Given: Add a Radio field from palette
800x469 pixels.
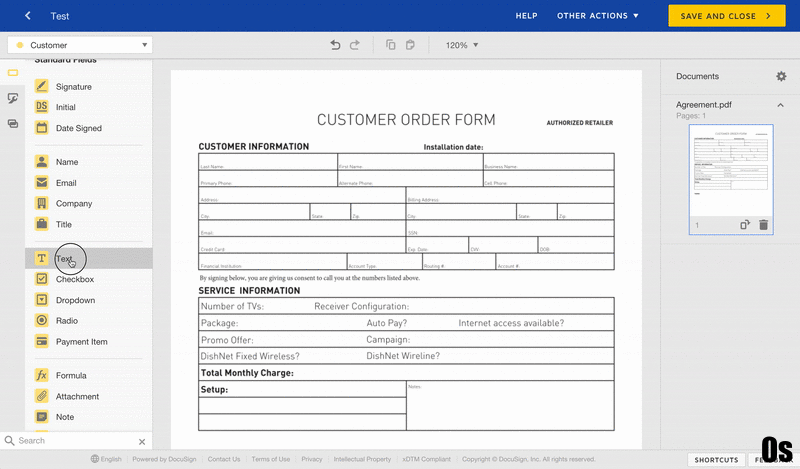Looking at the screenshot, I should click(x=66, y=321).
